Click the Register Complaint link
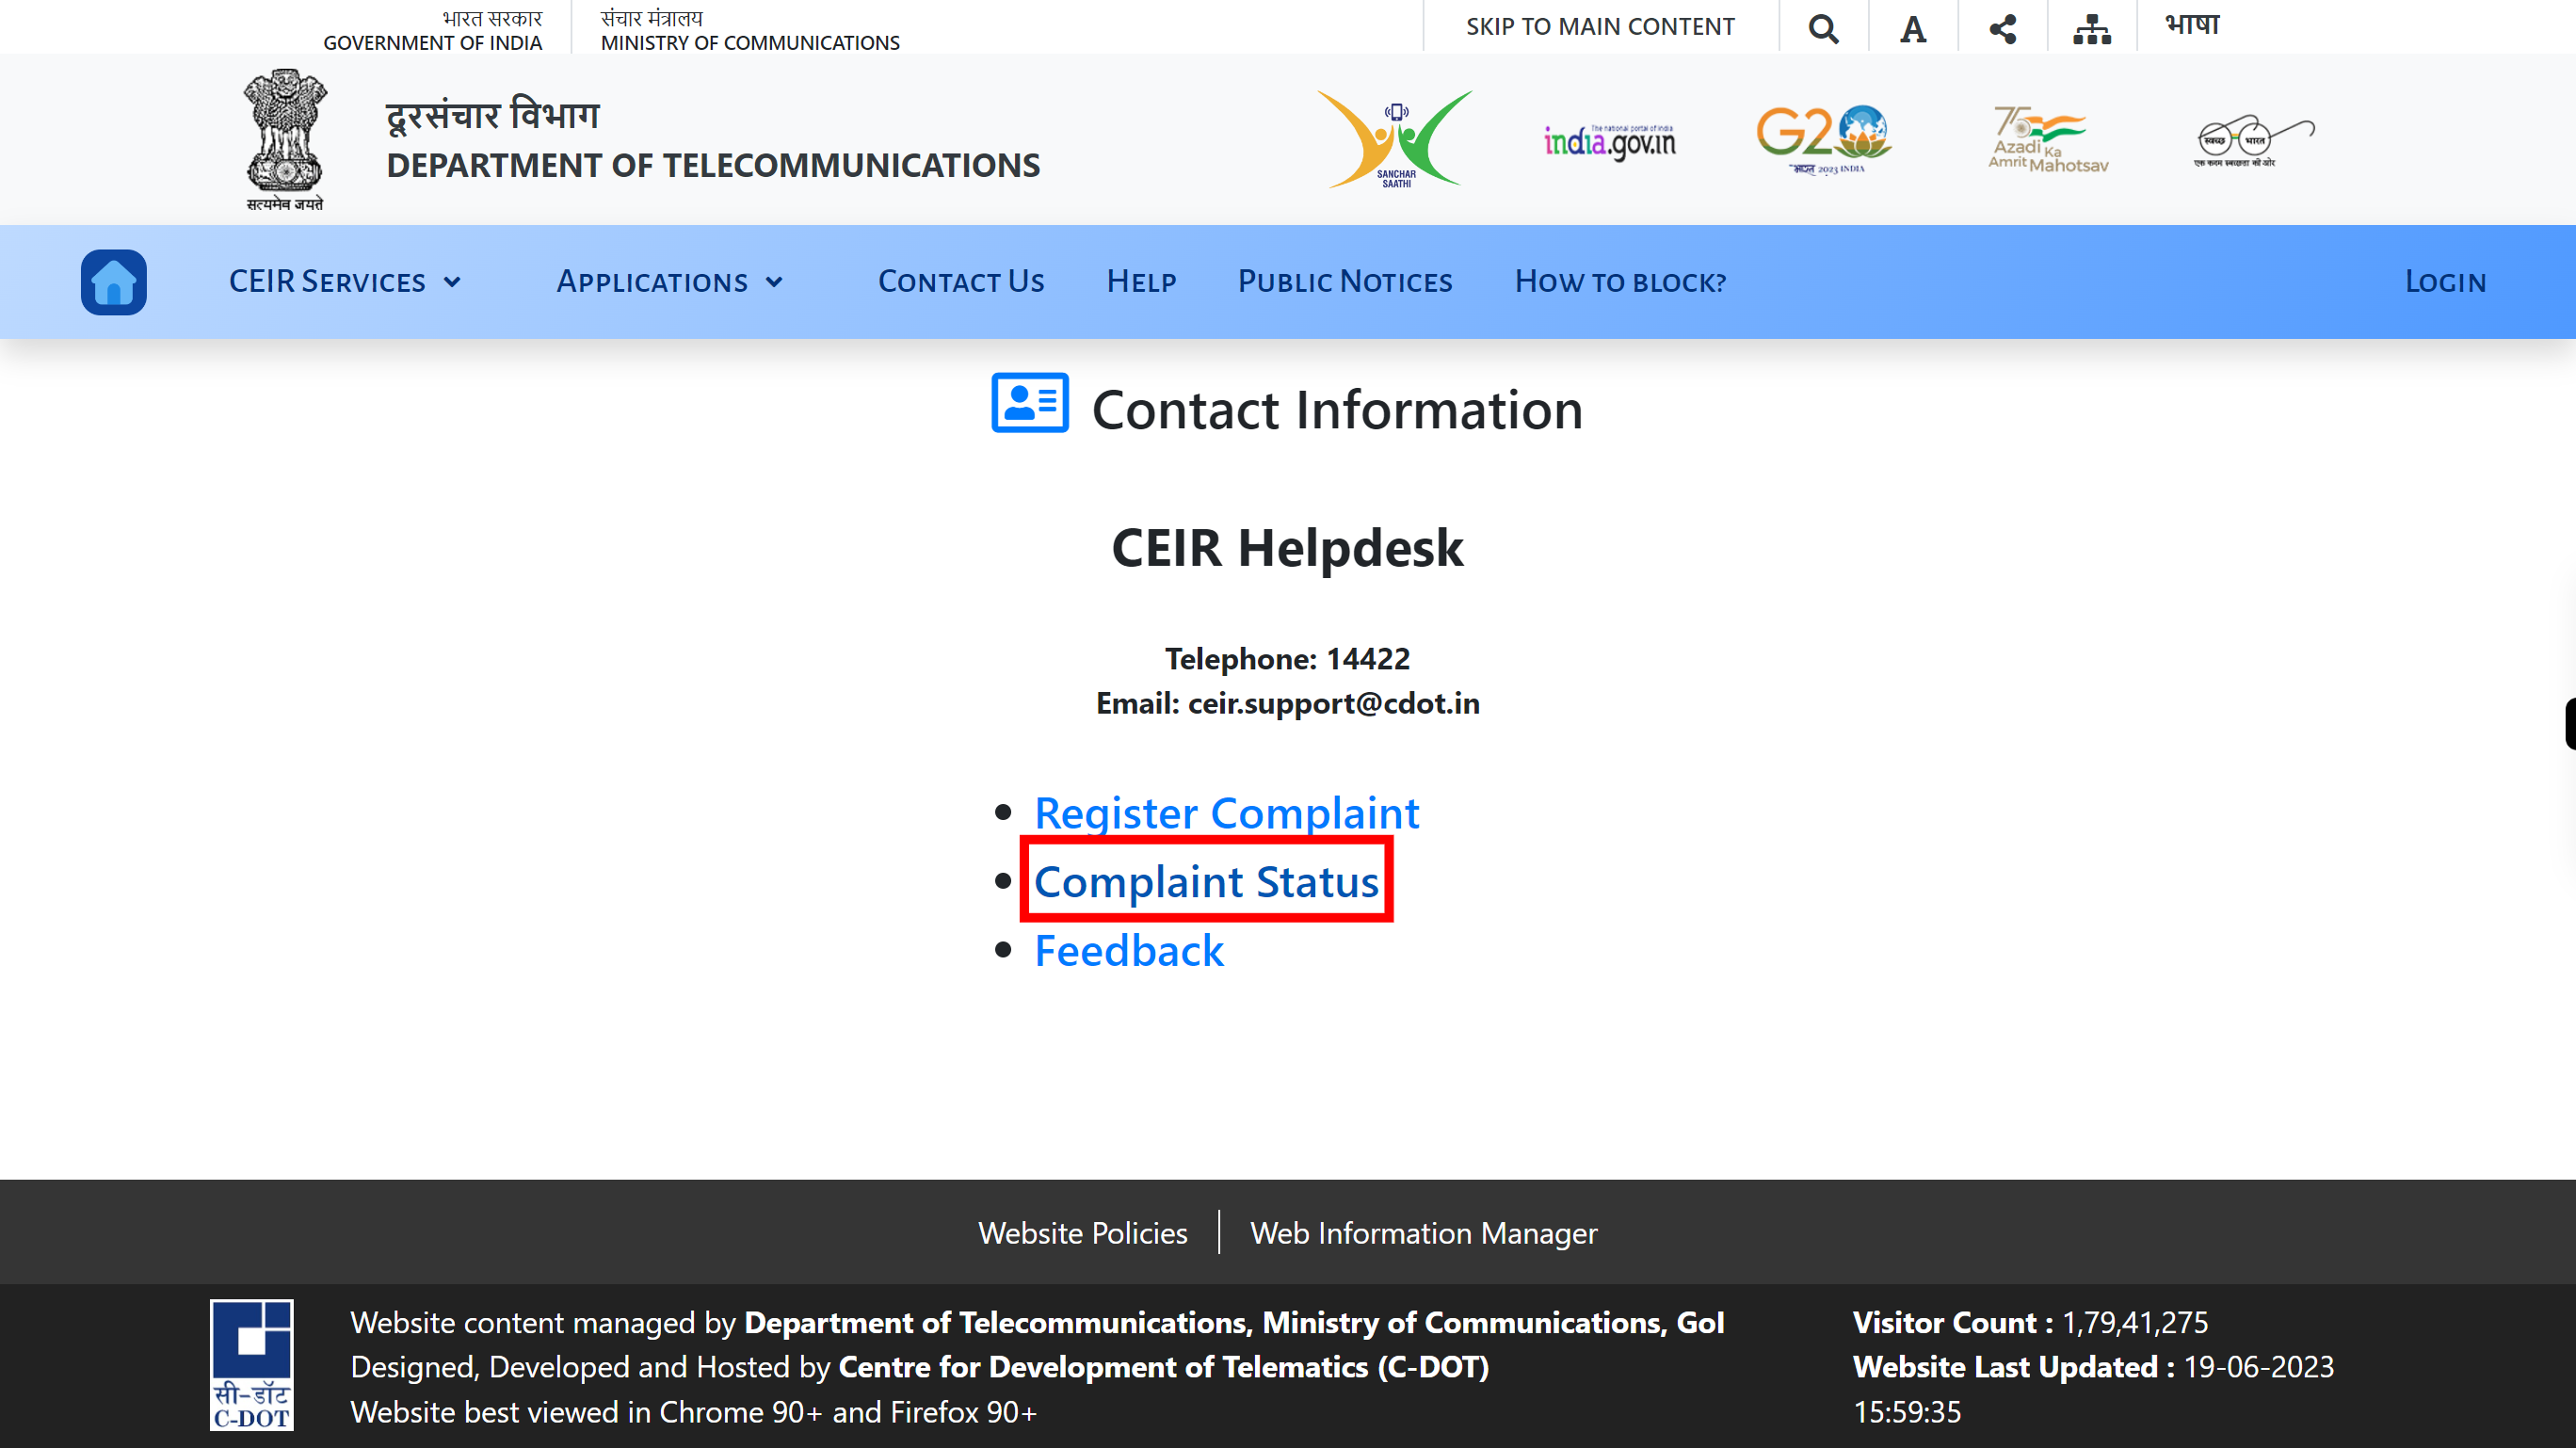2576x1448 pixels. [x=1228, y=811]
